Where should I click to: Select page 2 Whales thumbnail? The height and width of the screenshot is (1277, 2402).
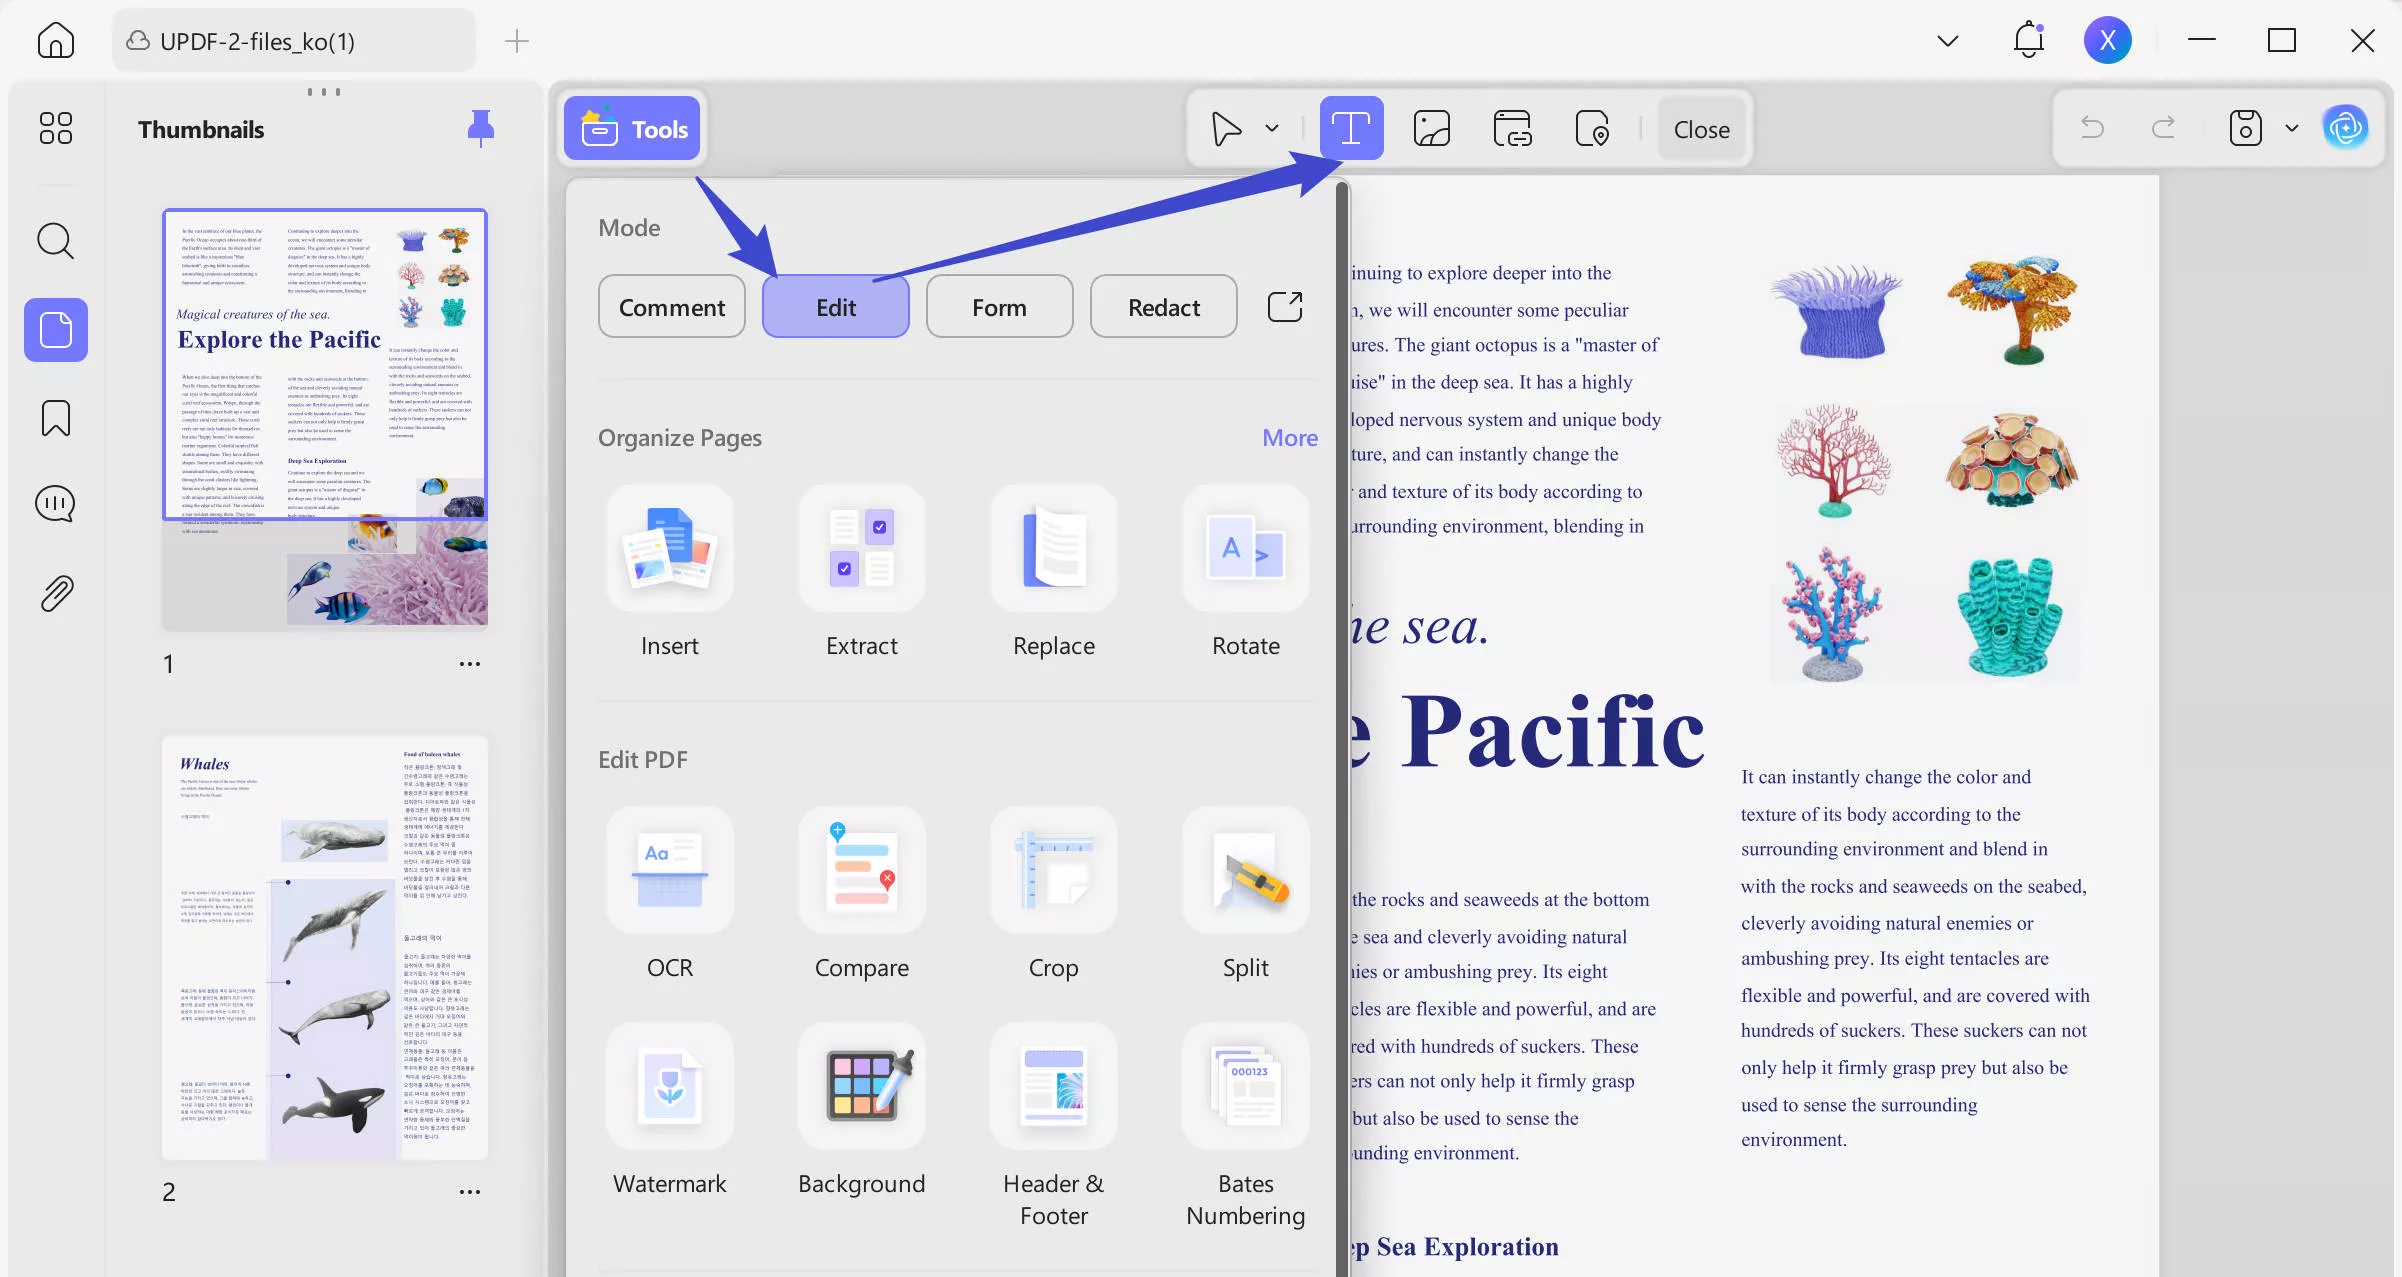pyautogui.click(x=325, y=948)
